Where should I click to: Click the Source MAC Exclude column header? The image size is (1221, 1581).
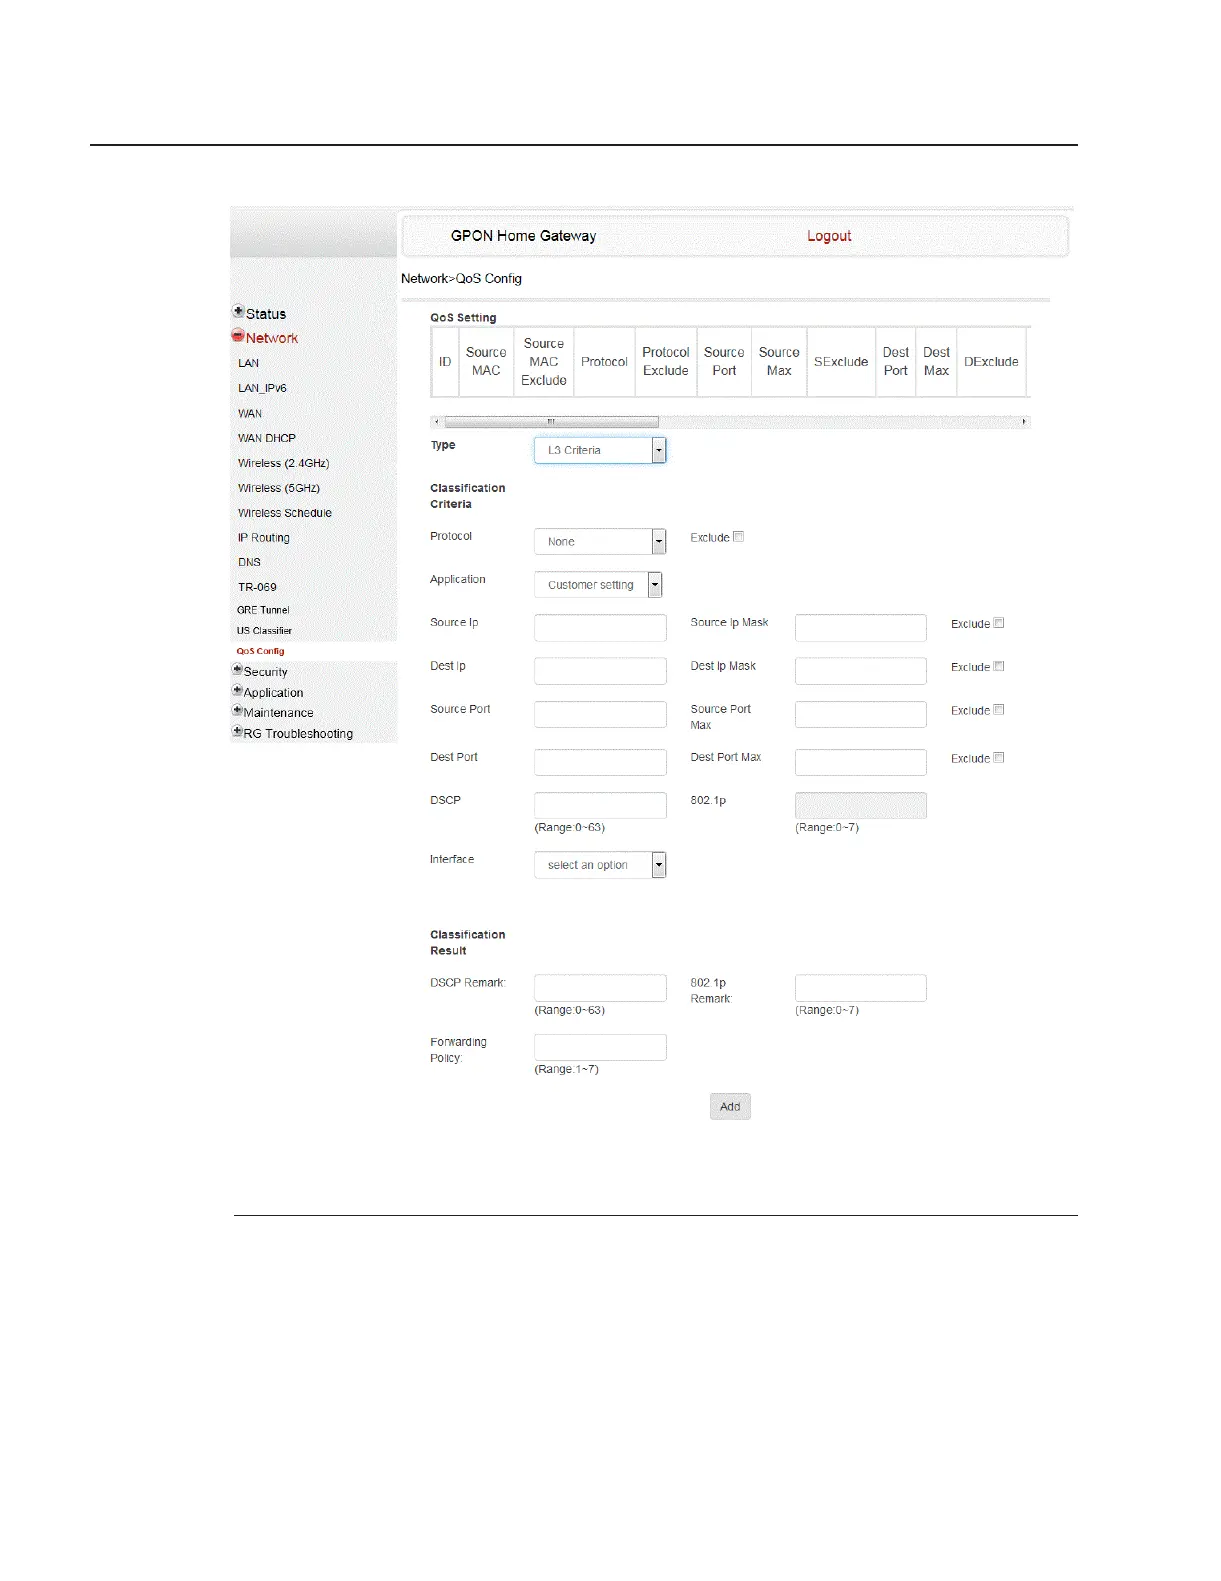coord(544,362)
